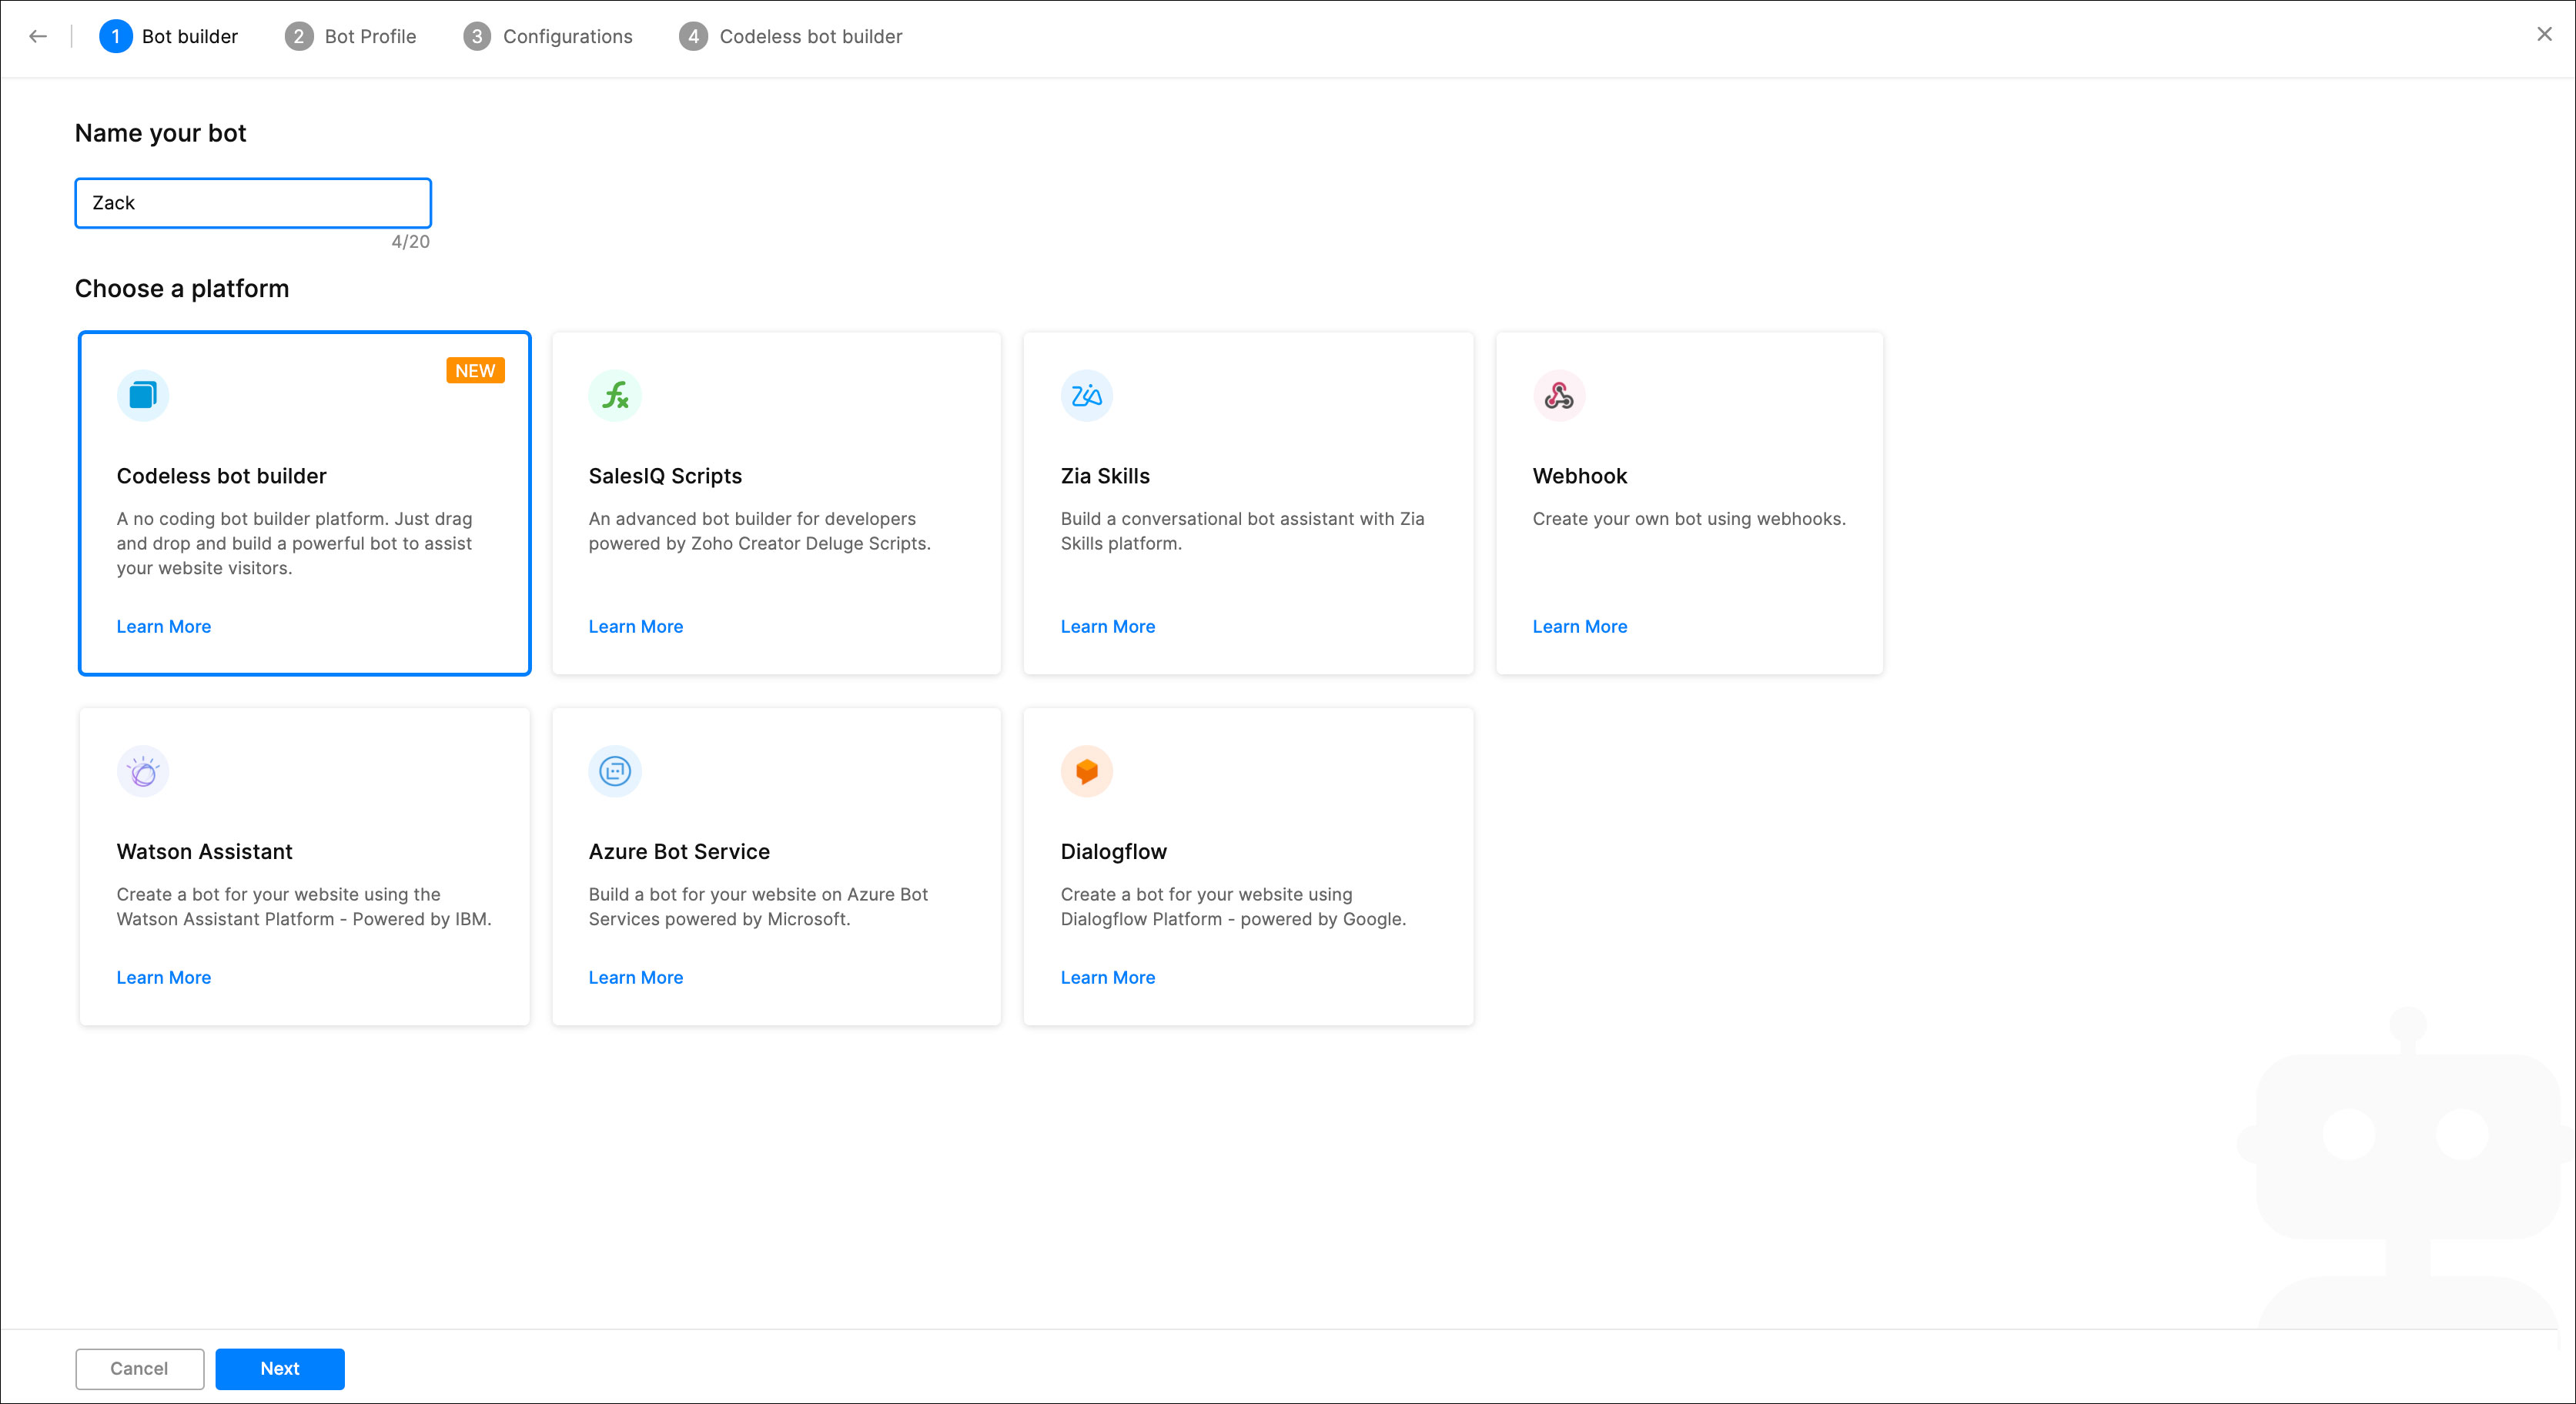Go to step 2 Bot Profile
Image resolution: width=2576 pixels, height=1404 pixels.
click(x=350, y=36)
